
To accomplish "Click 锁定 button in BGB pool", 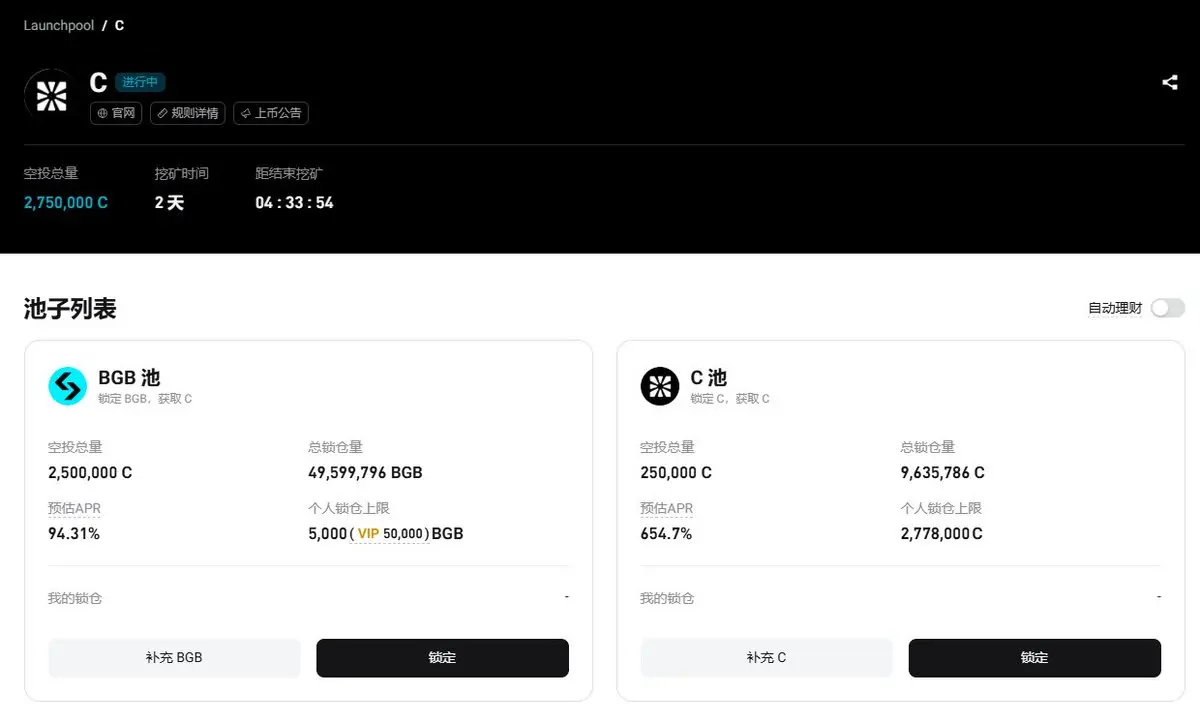I will coord(443,658).
